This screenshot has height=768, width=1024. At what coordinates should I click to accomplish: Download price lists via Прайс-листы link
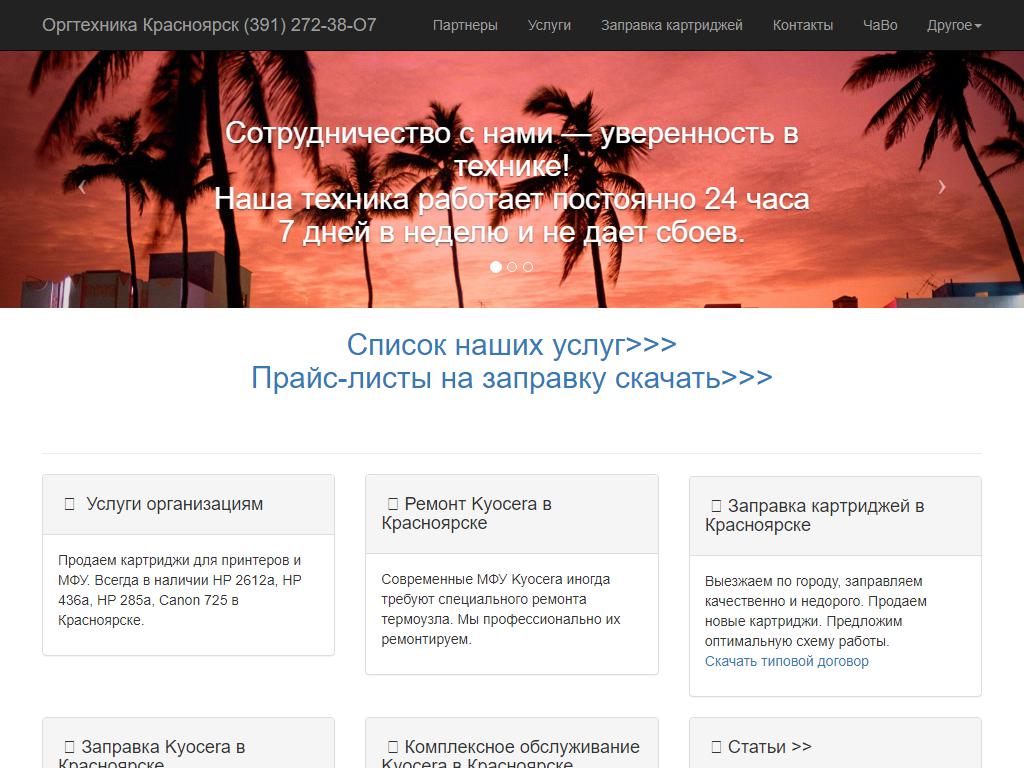(x=511, y=378)
